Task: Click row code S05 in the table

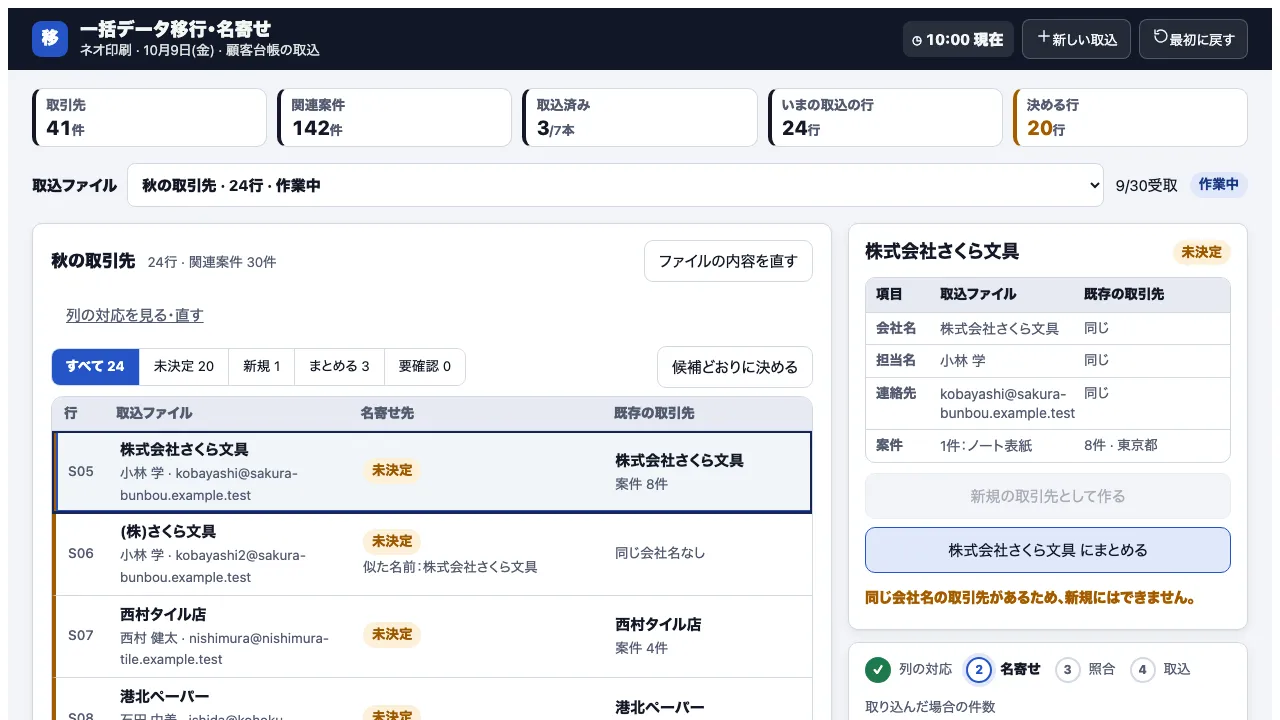Action: click(x=81, y=471)
